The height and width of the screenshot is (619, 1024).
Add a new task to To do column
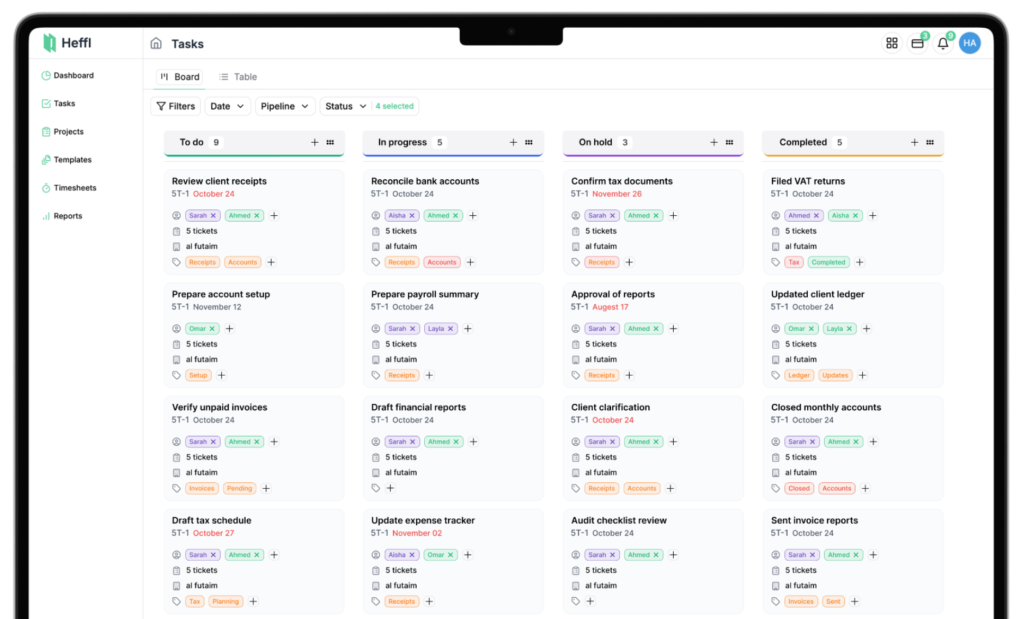(314, 142)
